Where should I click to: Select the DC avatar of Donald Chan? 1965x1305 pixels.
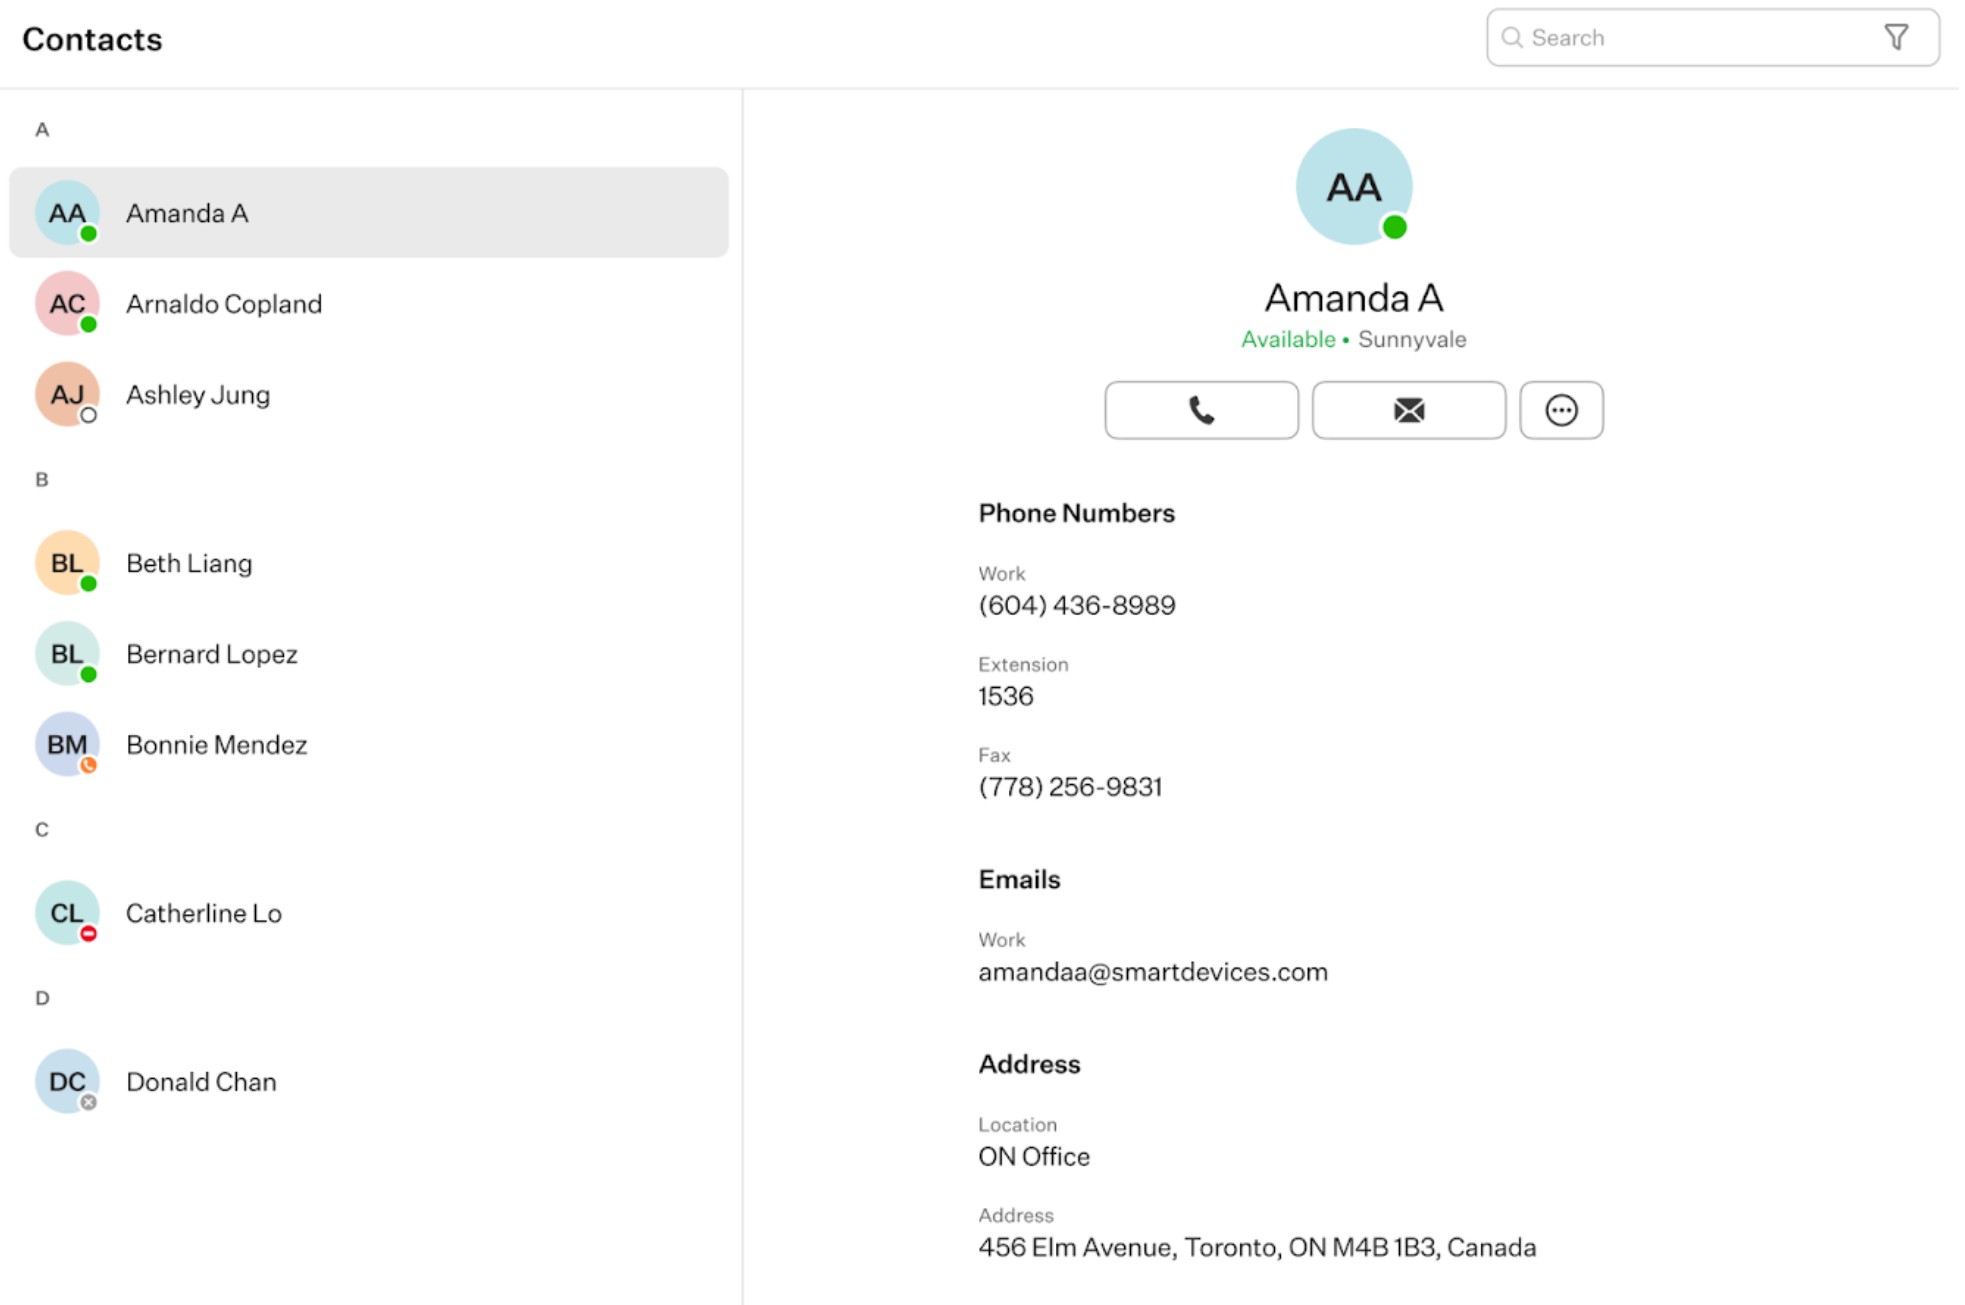click(67, 1081)
